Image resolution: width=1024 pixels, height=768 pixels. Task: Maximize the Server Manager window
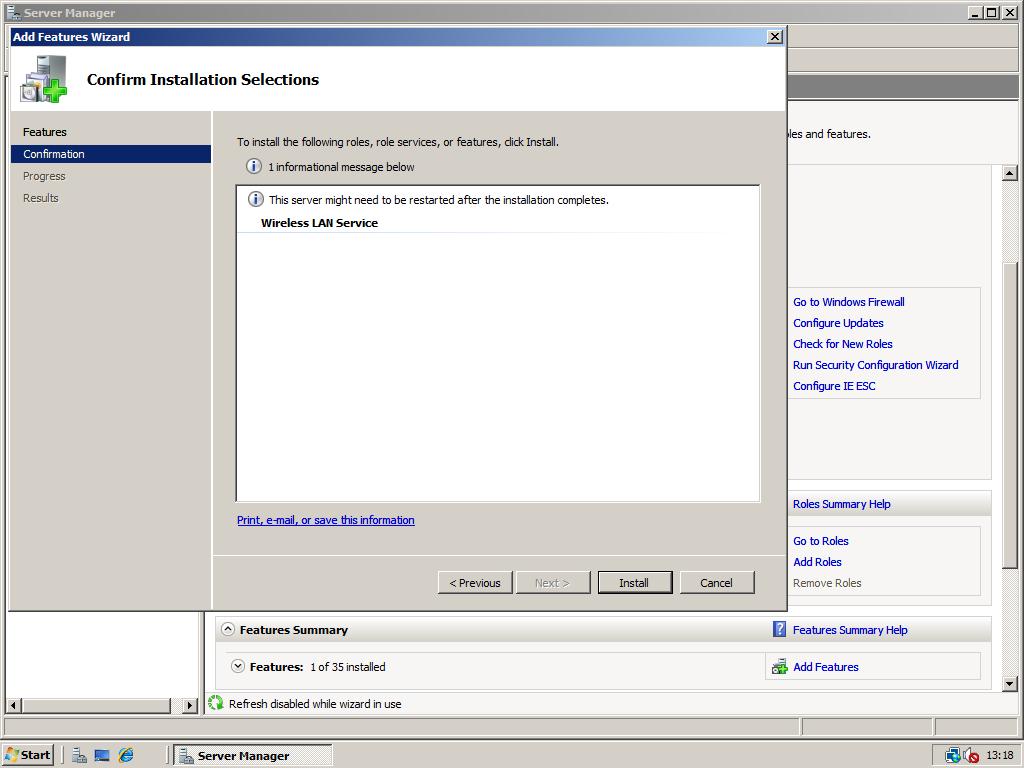(991, 12)
